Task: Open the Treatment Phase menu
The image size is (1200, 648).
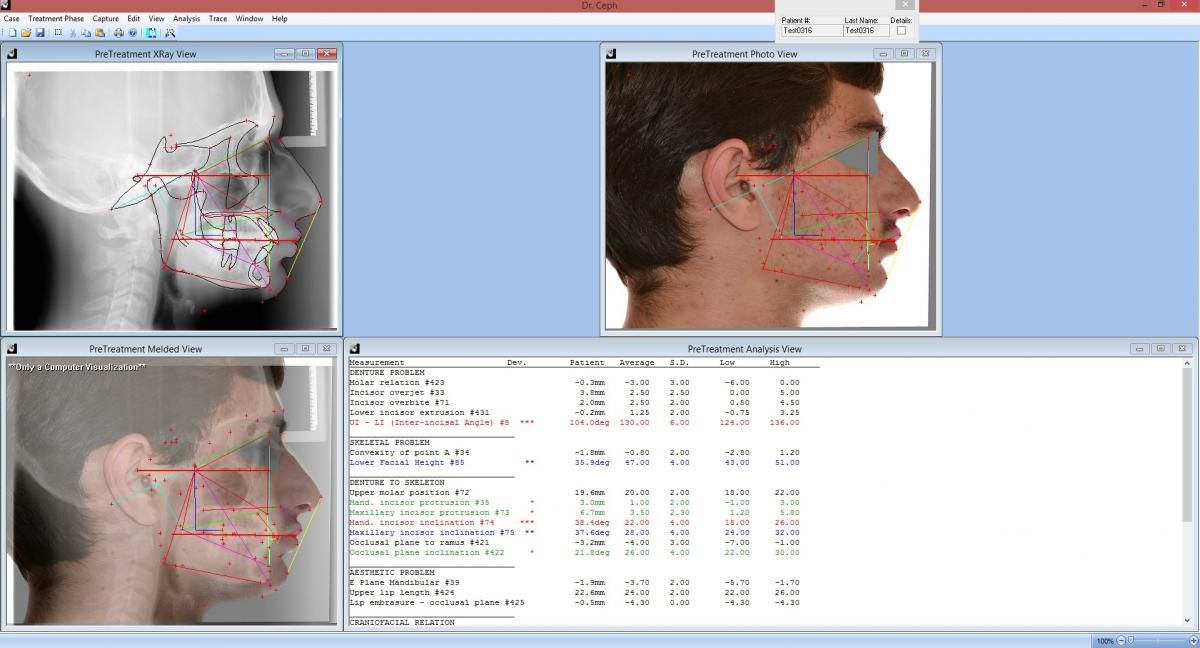Action: (56, 18)
